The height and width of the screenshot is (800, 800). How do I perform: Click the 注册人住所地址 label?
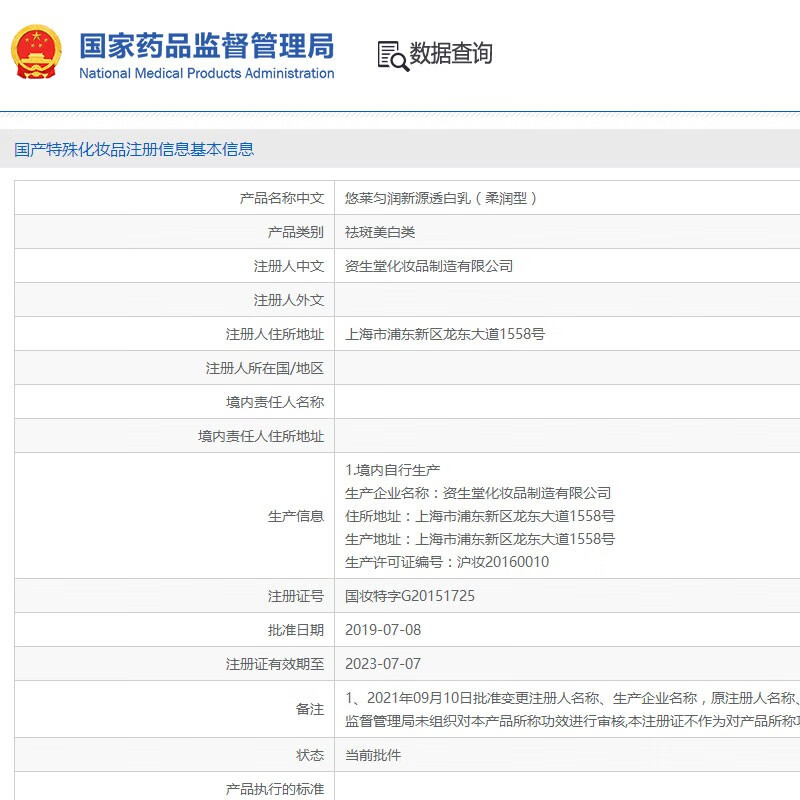click(x=275, y=334)
